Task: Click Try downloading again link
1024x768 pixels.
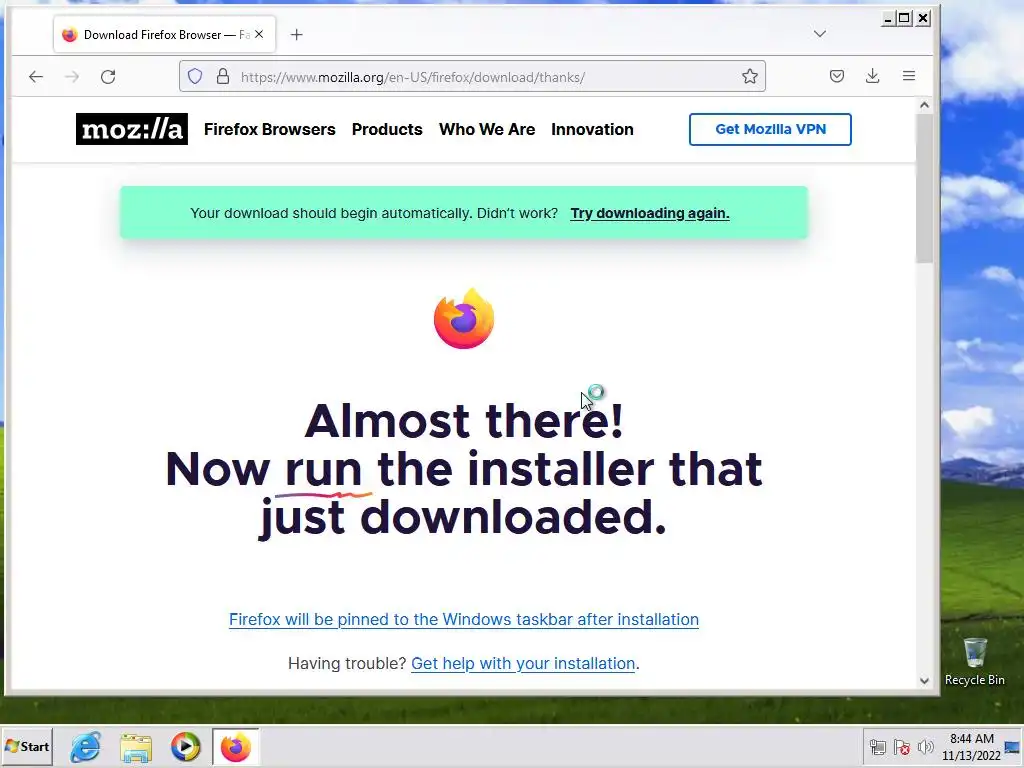Action: [x=650, y=214]
